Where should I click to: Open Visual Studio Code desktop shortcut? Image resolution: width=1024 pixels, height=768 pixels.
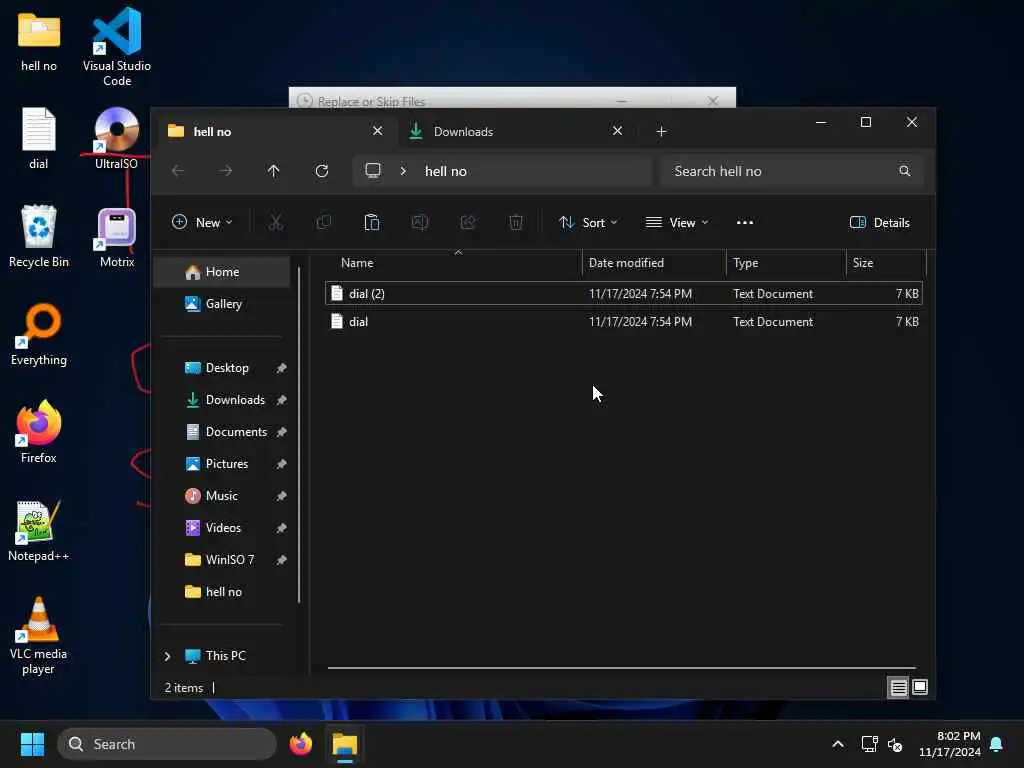[x=117, y=47]
